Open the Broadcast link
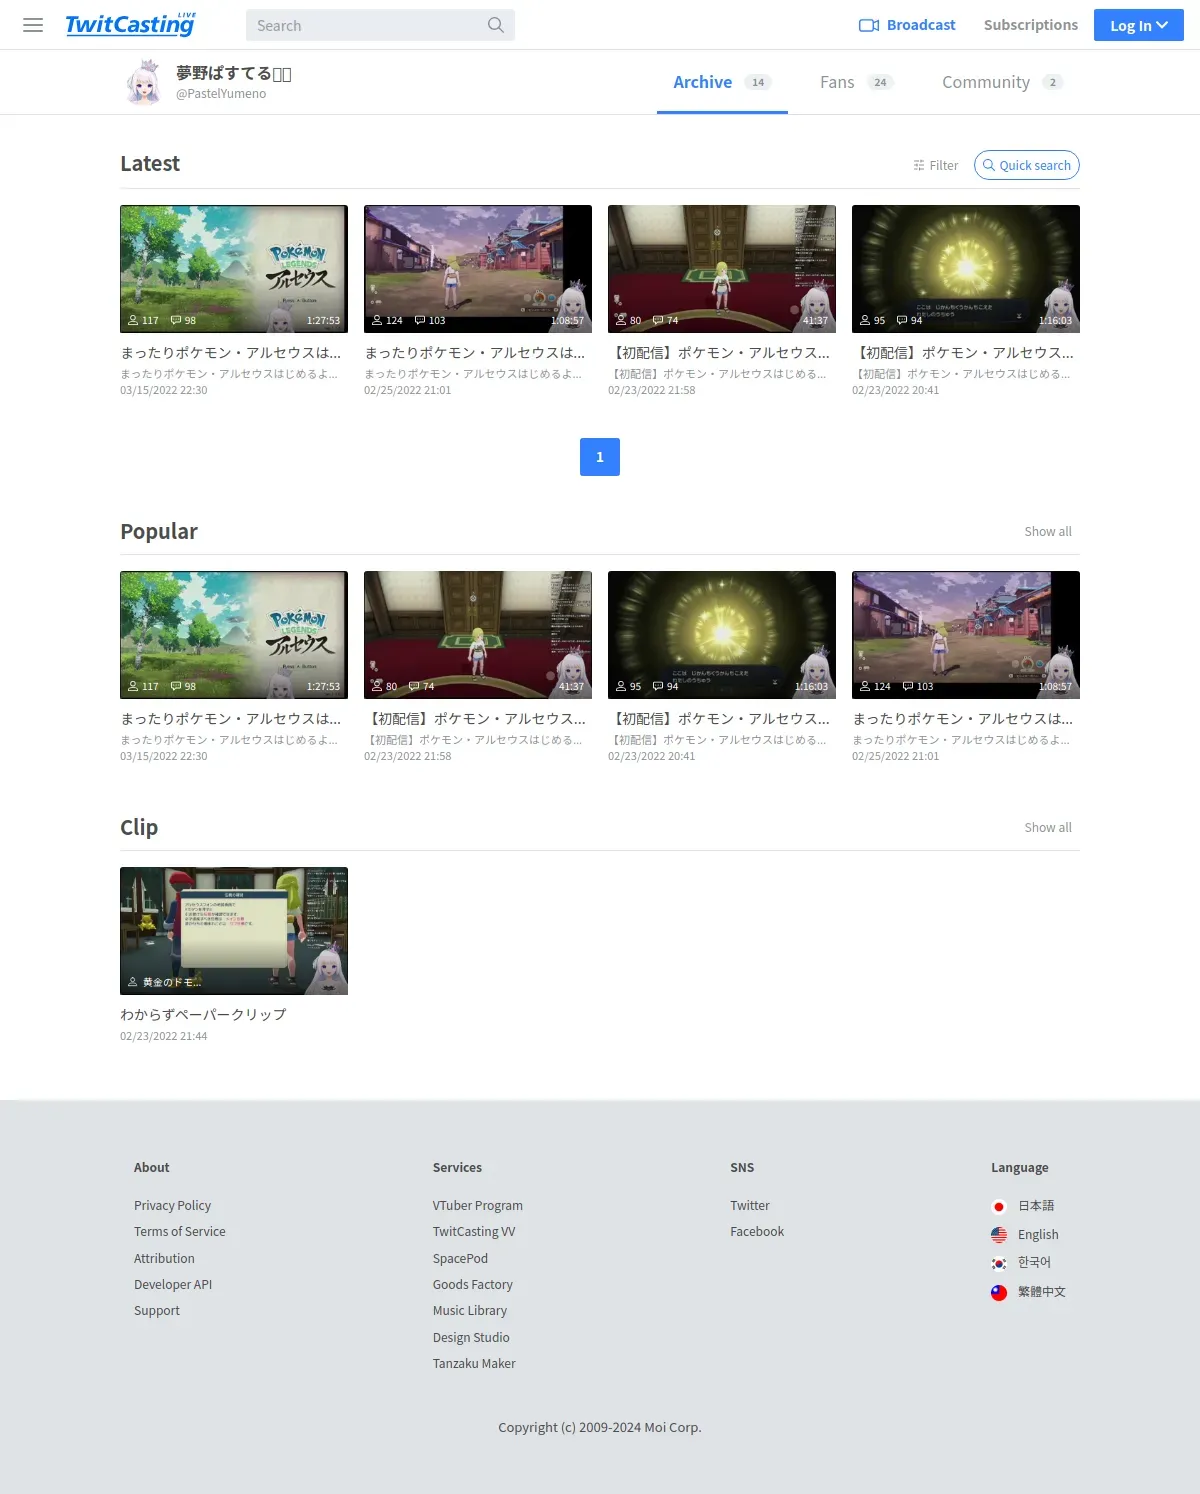The height and width of the screenshot is (1494, 1200). click(x=907, y=25)
